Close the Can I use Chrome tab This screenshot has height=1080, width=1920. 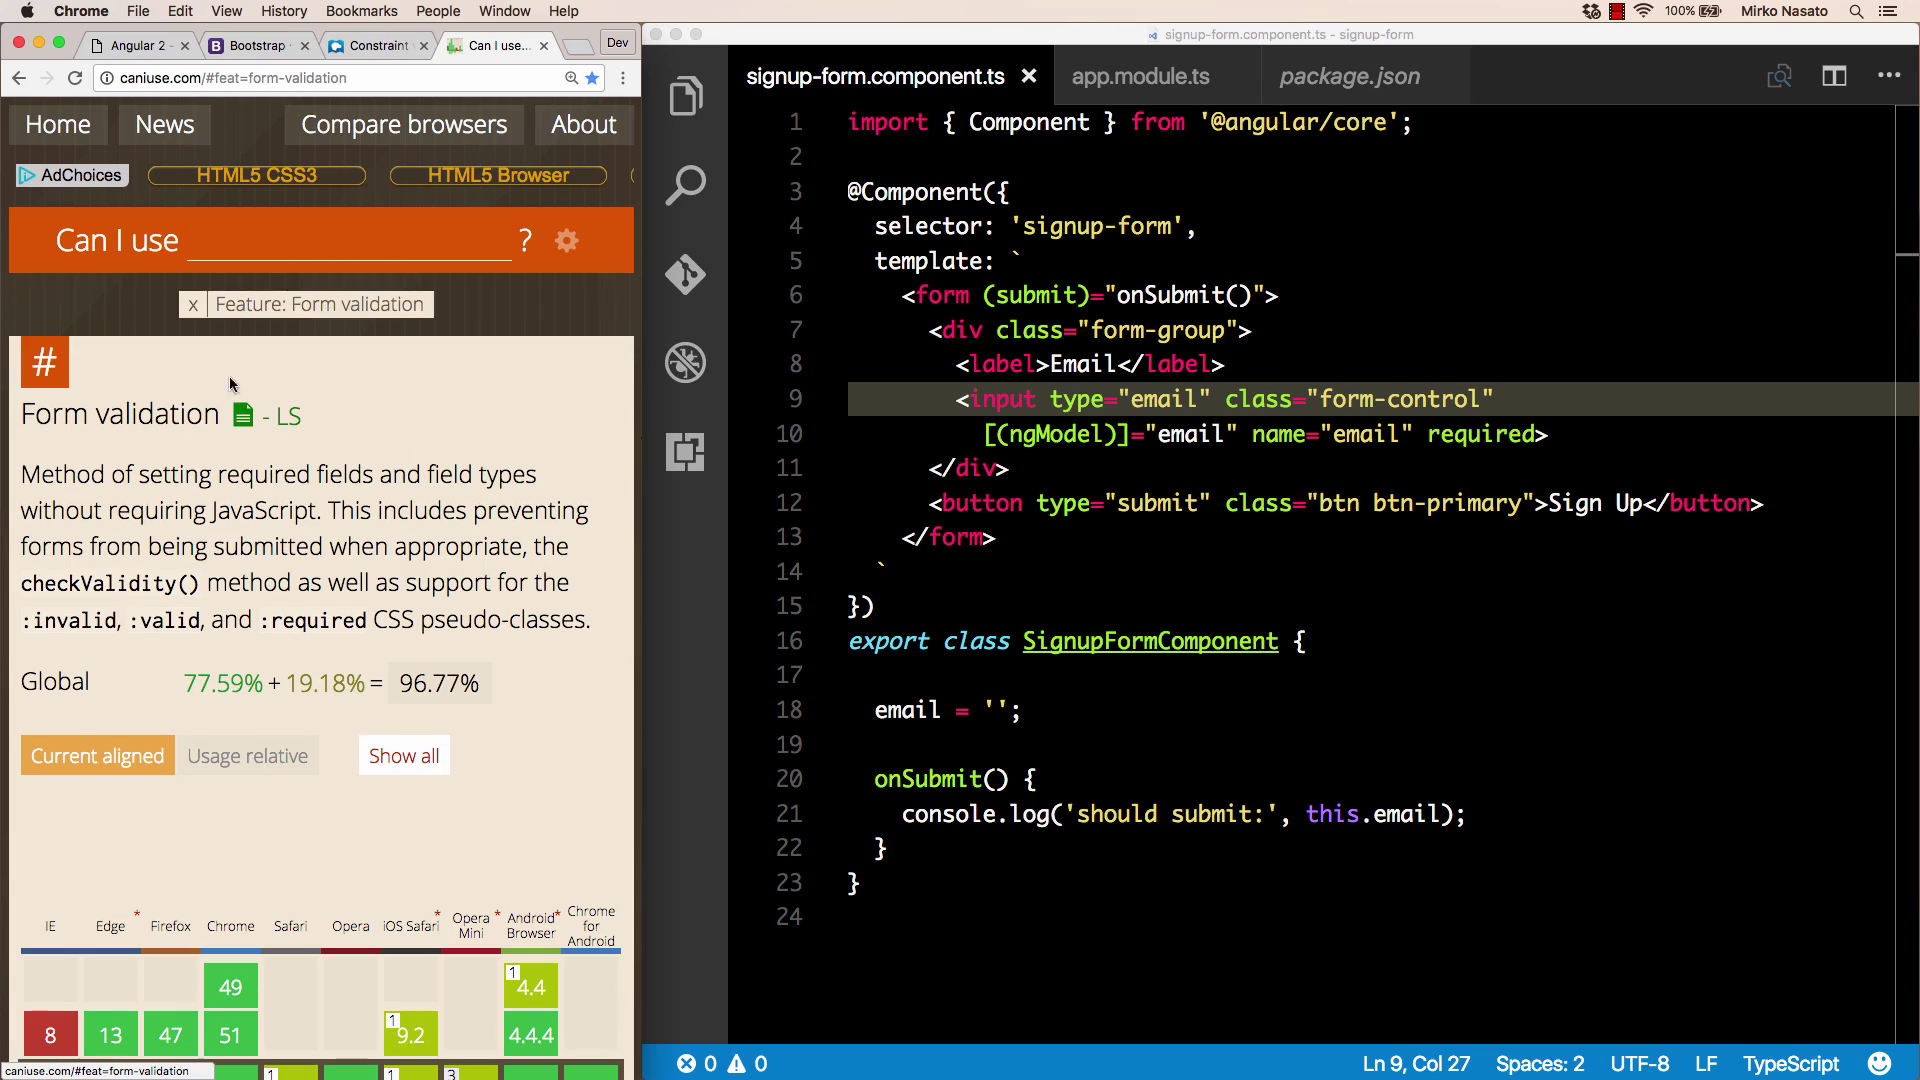click(544, 46)
